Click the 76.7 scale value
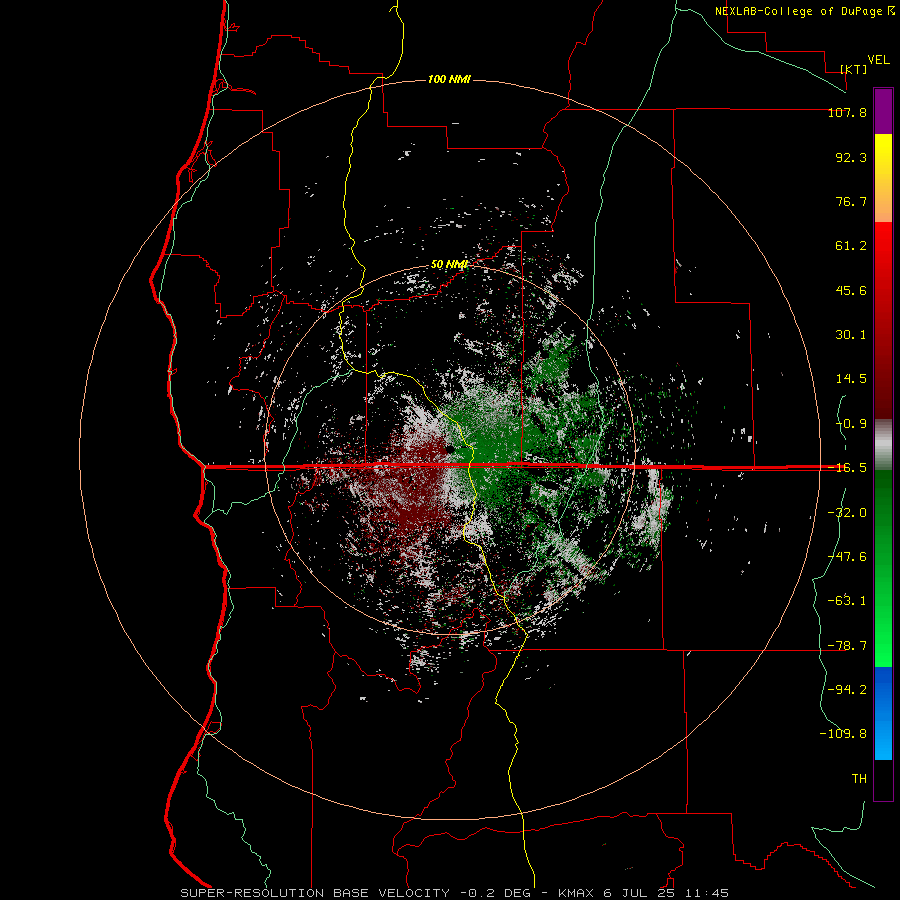Image resolution: width=900 pixels, height=900 pixels. tap(851, 201)
